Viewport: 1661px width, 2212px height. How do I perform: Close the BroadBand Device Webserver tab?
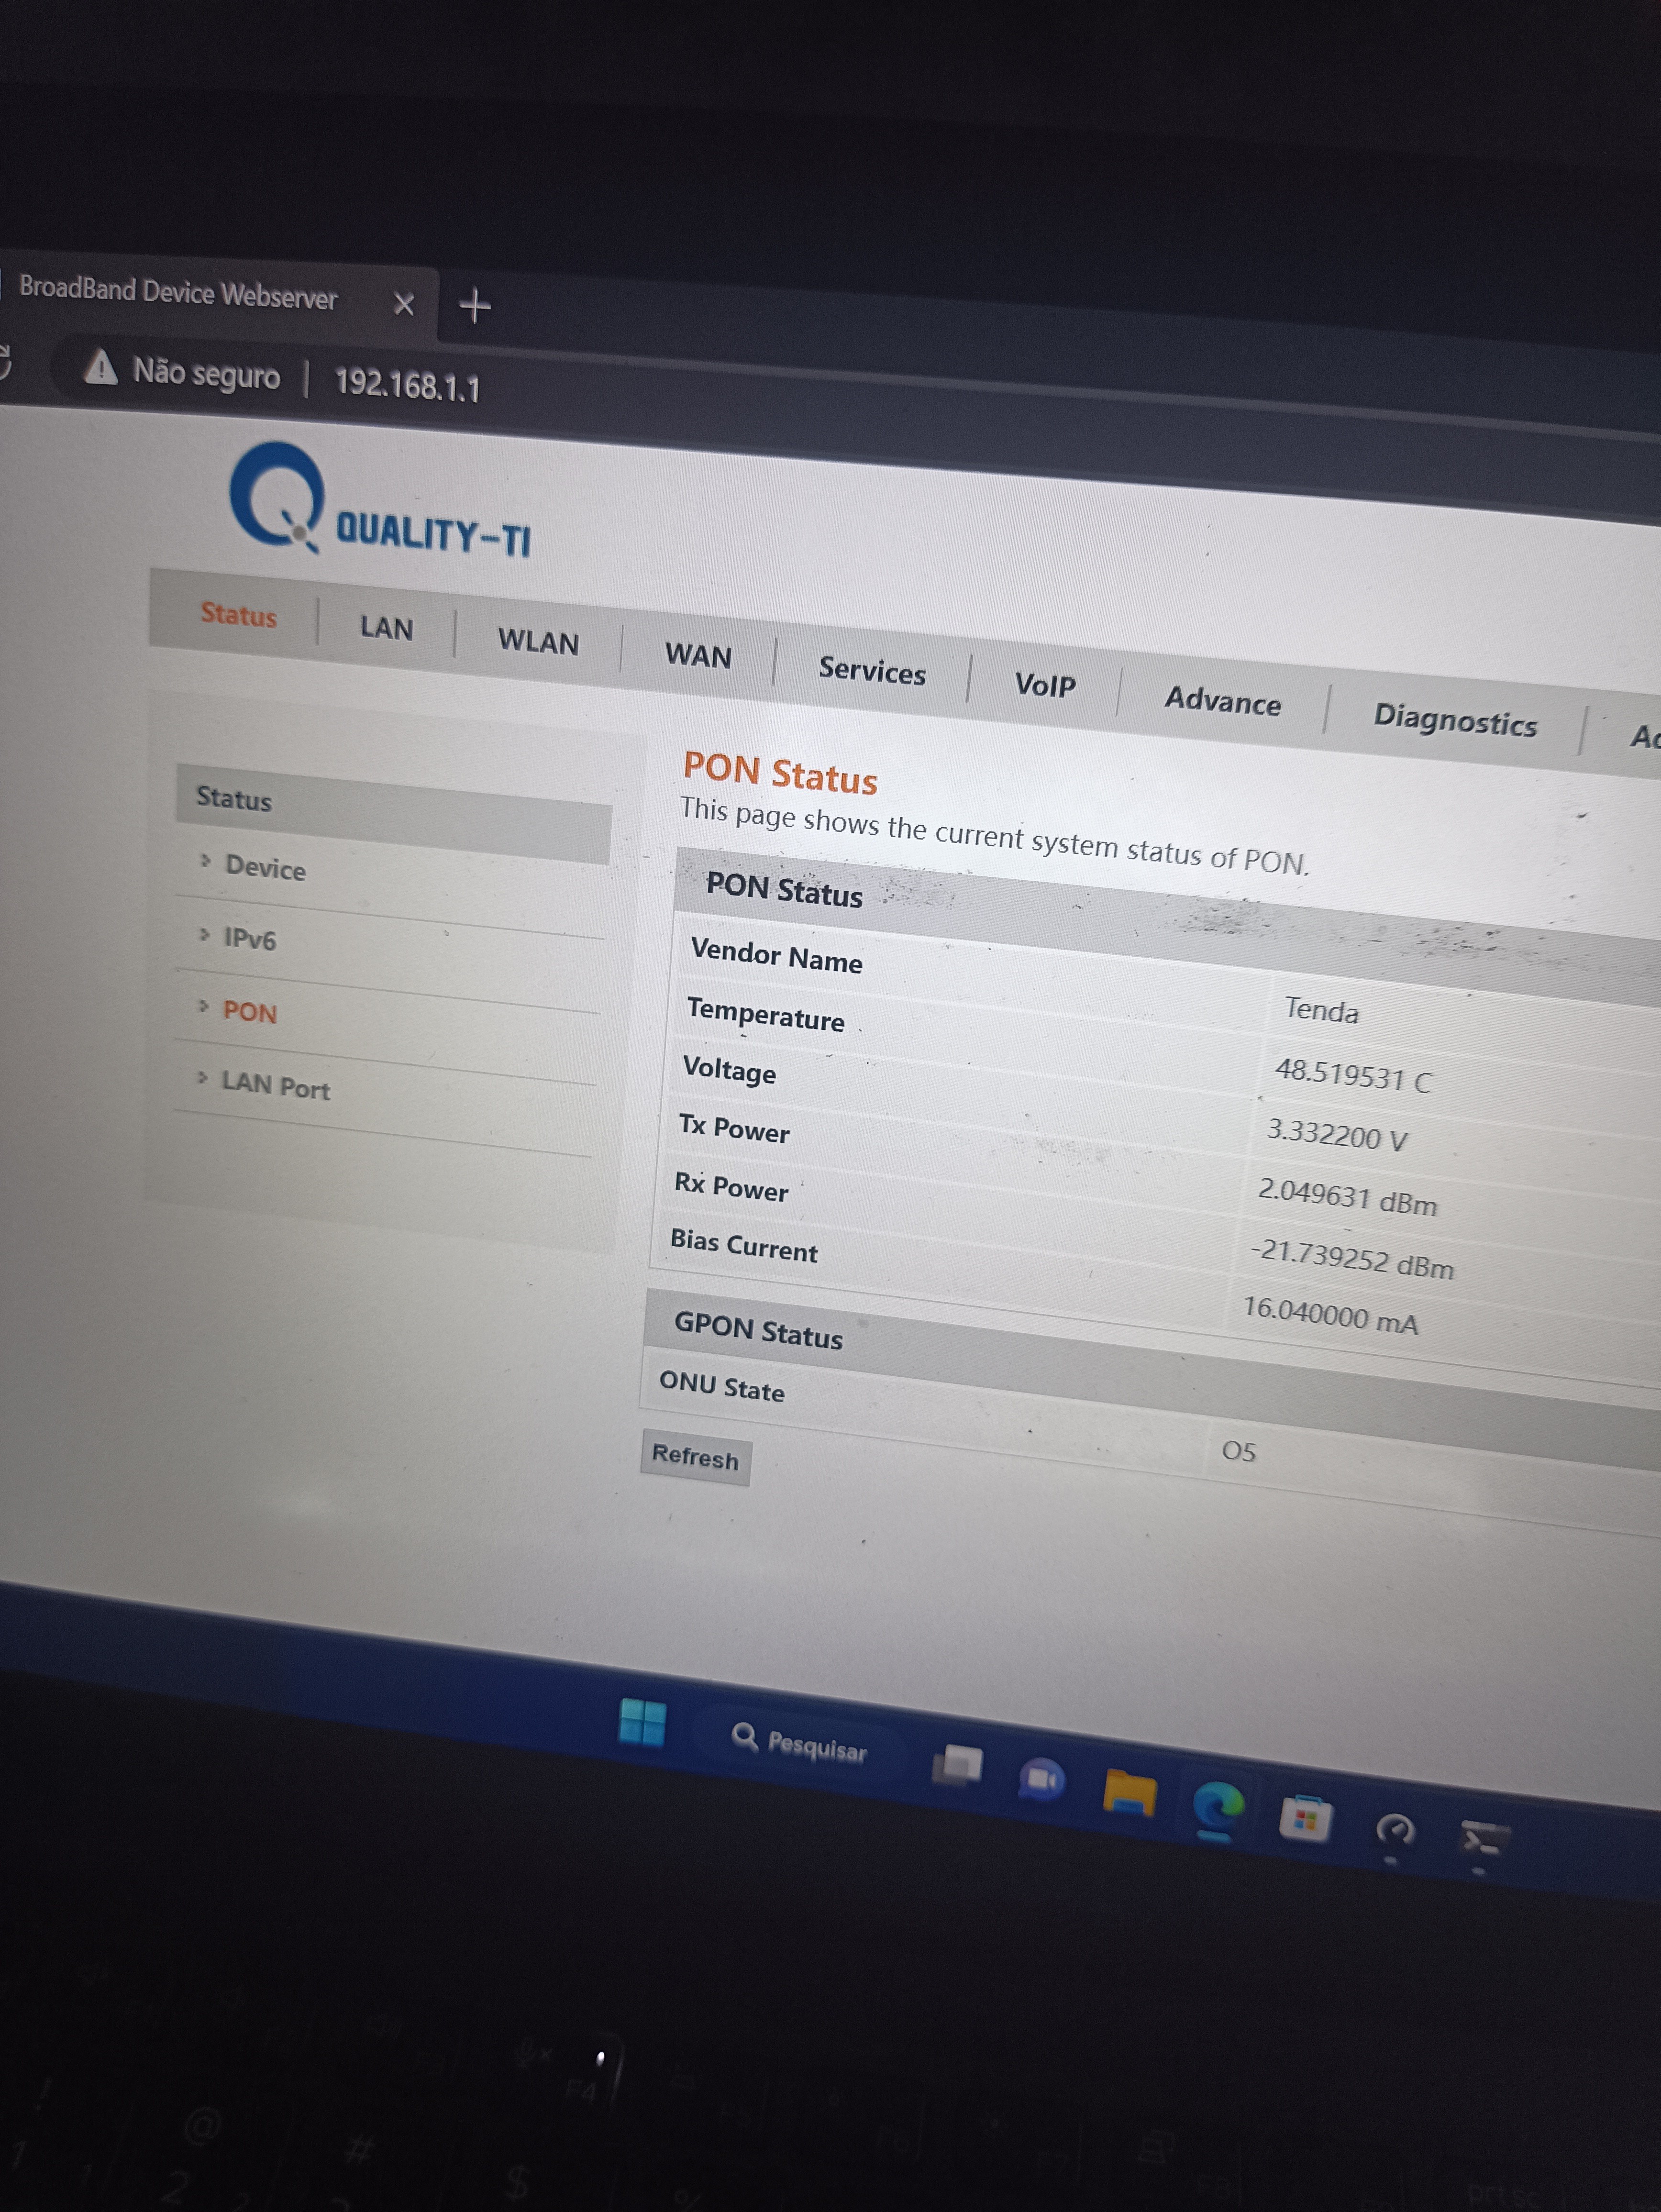(403, 304)
